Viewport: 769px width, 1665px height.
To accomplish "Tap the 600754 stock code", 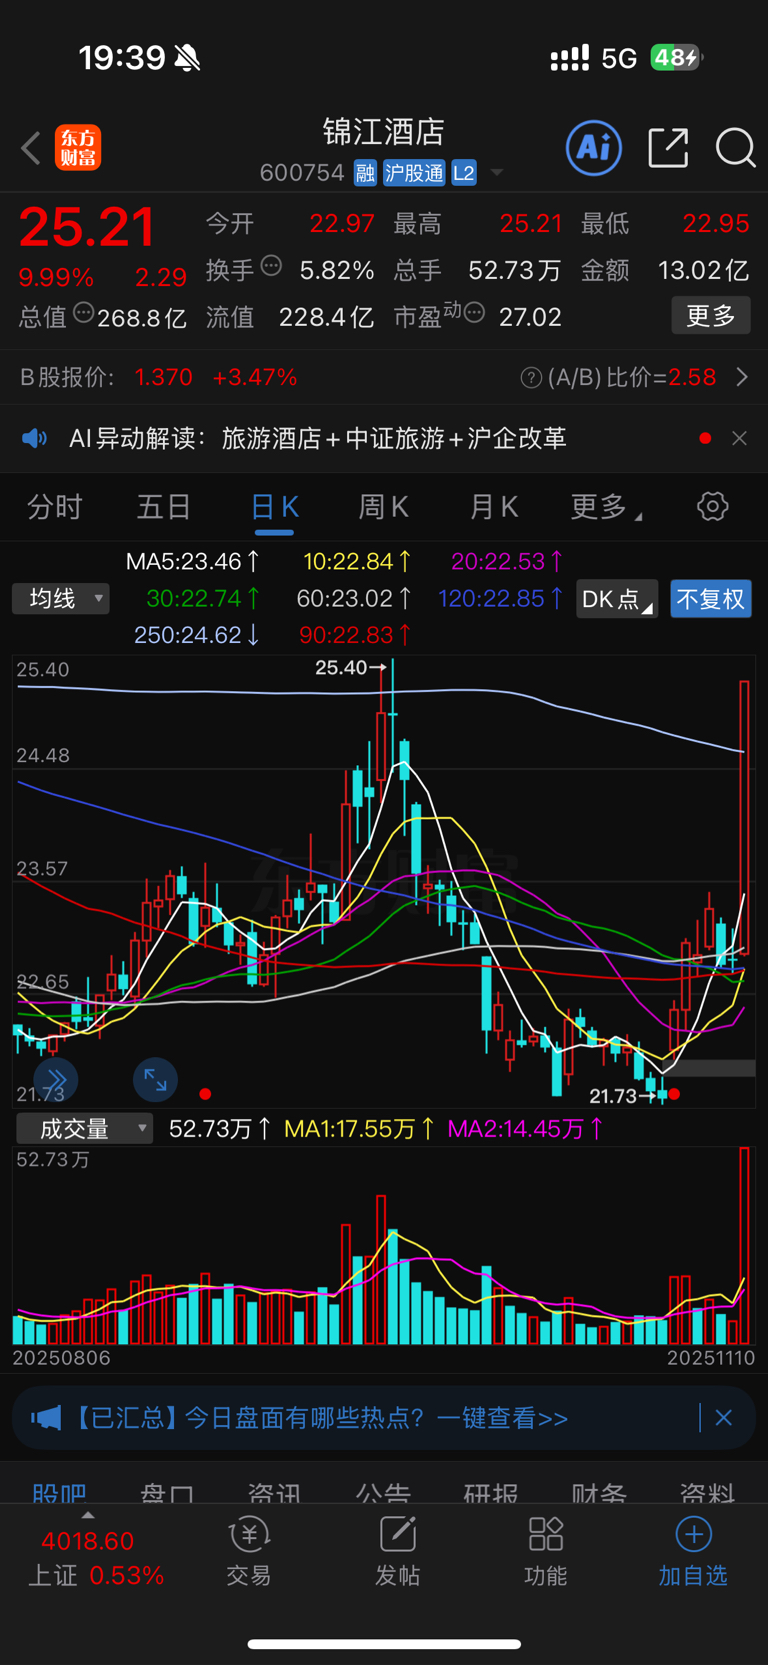I will click(302, 173).
